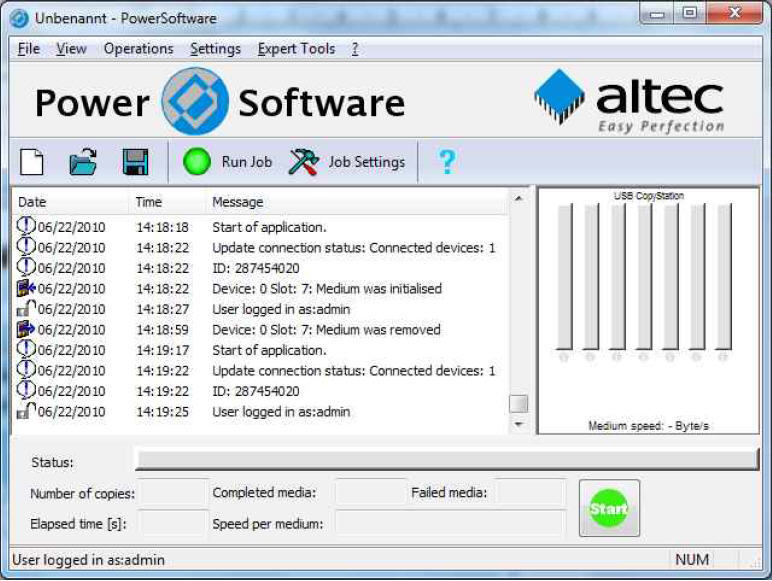This screenshot has height=581, width=772.
Task: Open the View menu
Action: coord(71,49)
